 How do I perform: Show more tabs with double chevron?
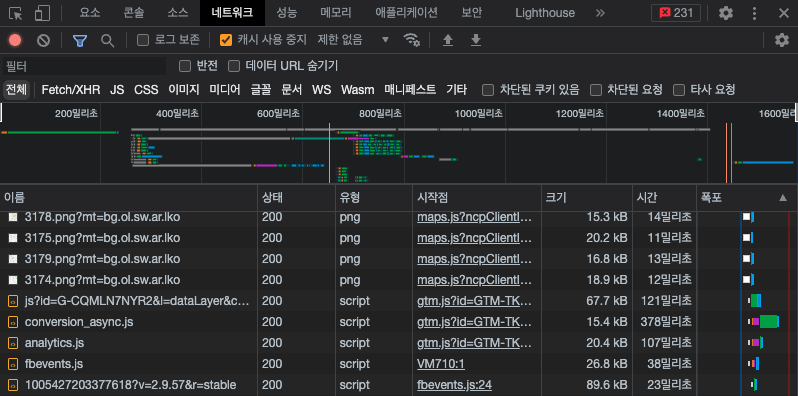[600, 13]
